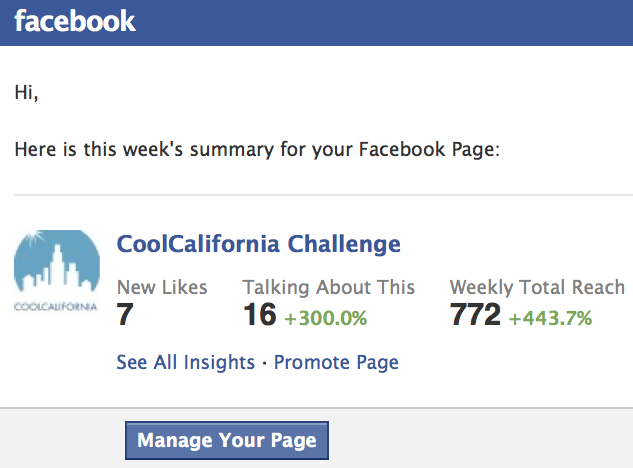633x468 pixels.
Task: Select the Weekly Total Reach number 772
Action: point(475,316)
